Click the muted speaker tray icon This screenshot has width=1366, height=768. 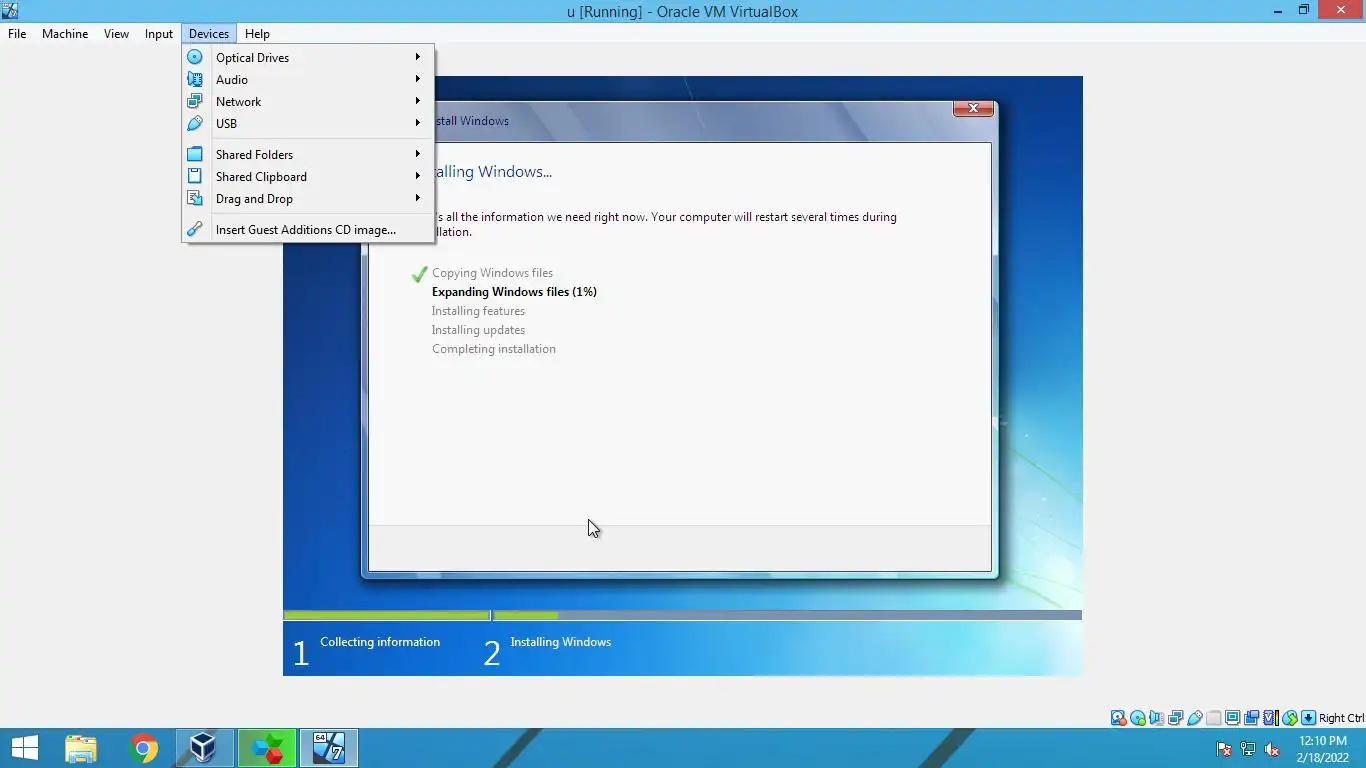(x=1272, y=749)
